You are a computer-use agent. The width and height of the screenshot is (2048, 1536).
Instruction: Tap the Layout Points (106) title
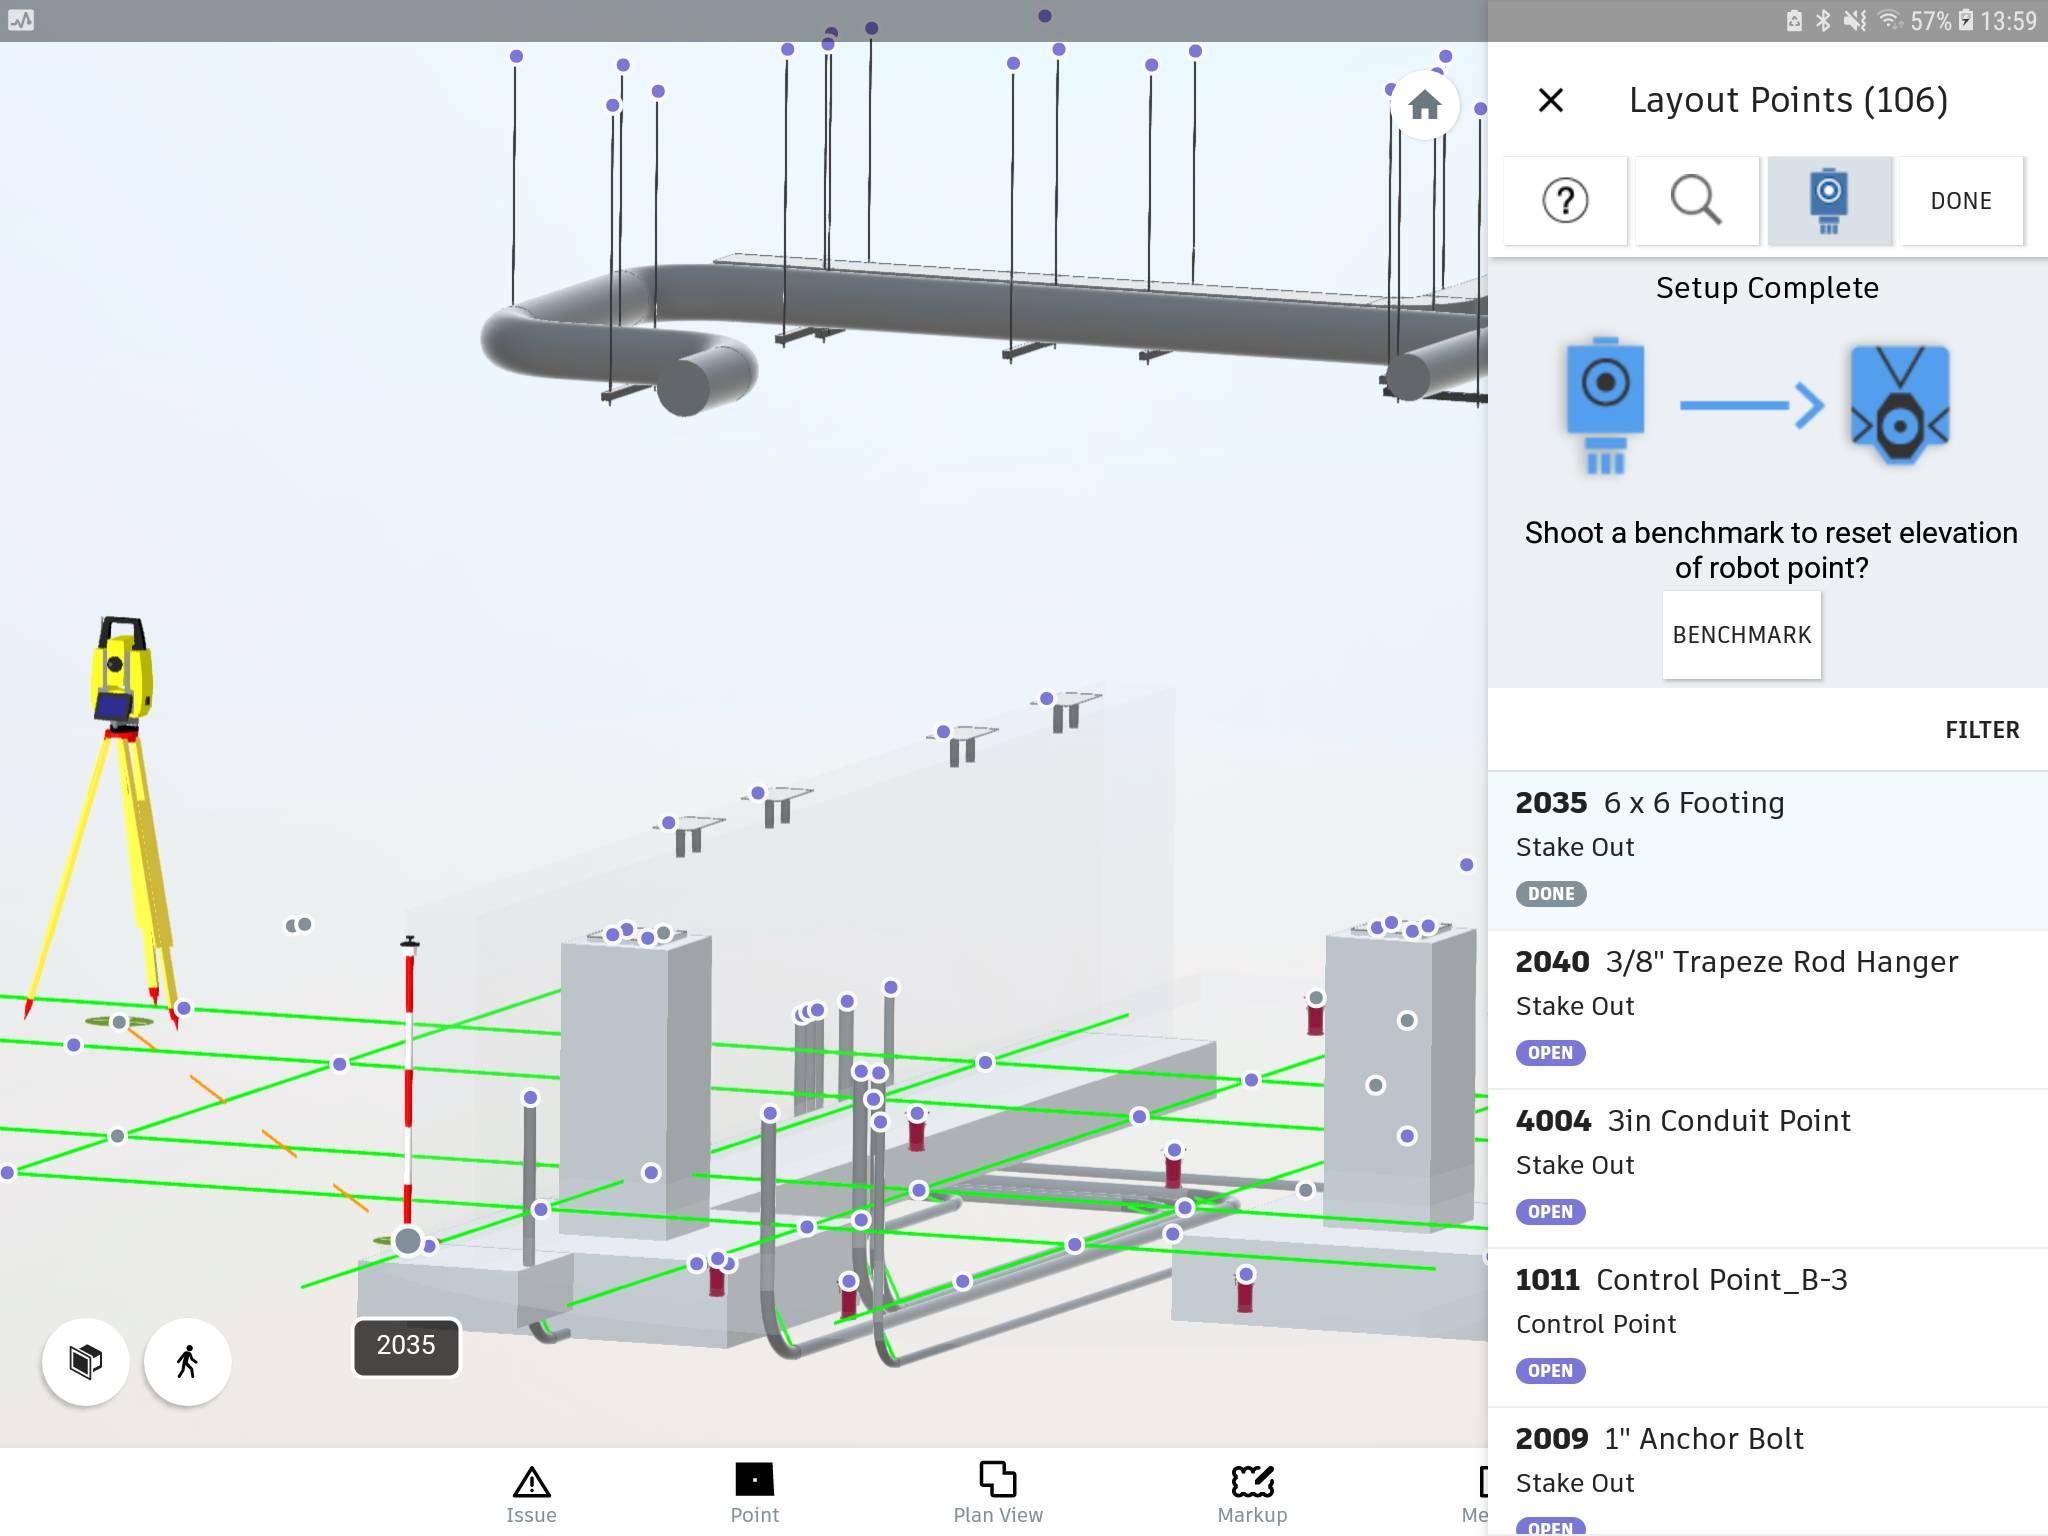(1788, 100)
